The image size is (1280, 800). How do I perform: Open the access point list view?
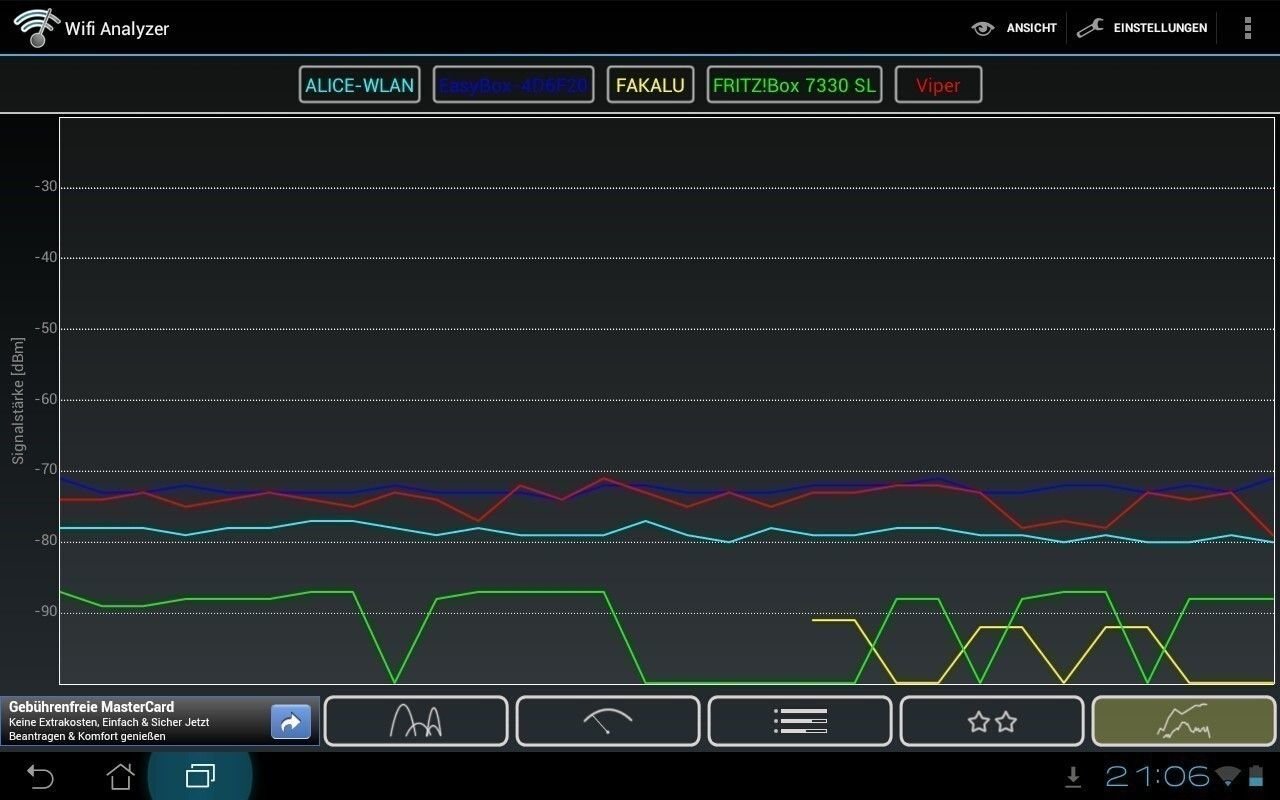[800, 721]
